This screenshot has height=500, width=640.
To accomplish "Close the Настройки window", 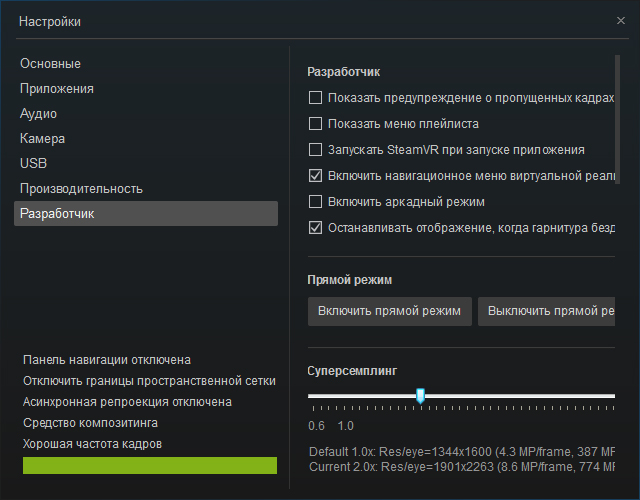I will pos(620,21).
